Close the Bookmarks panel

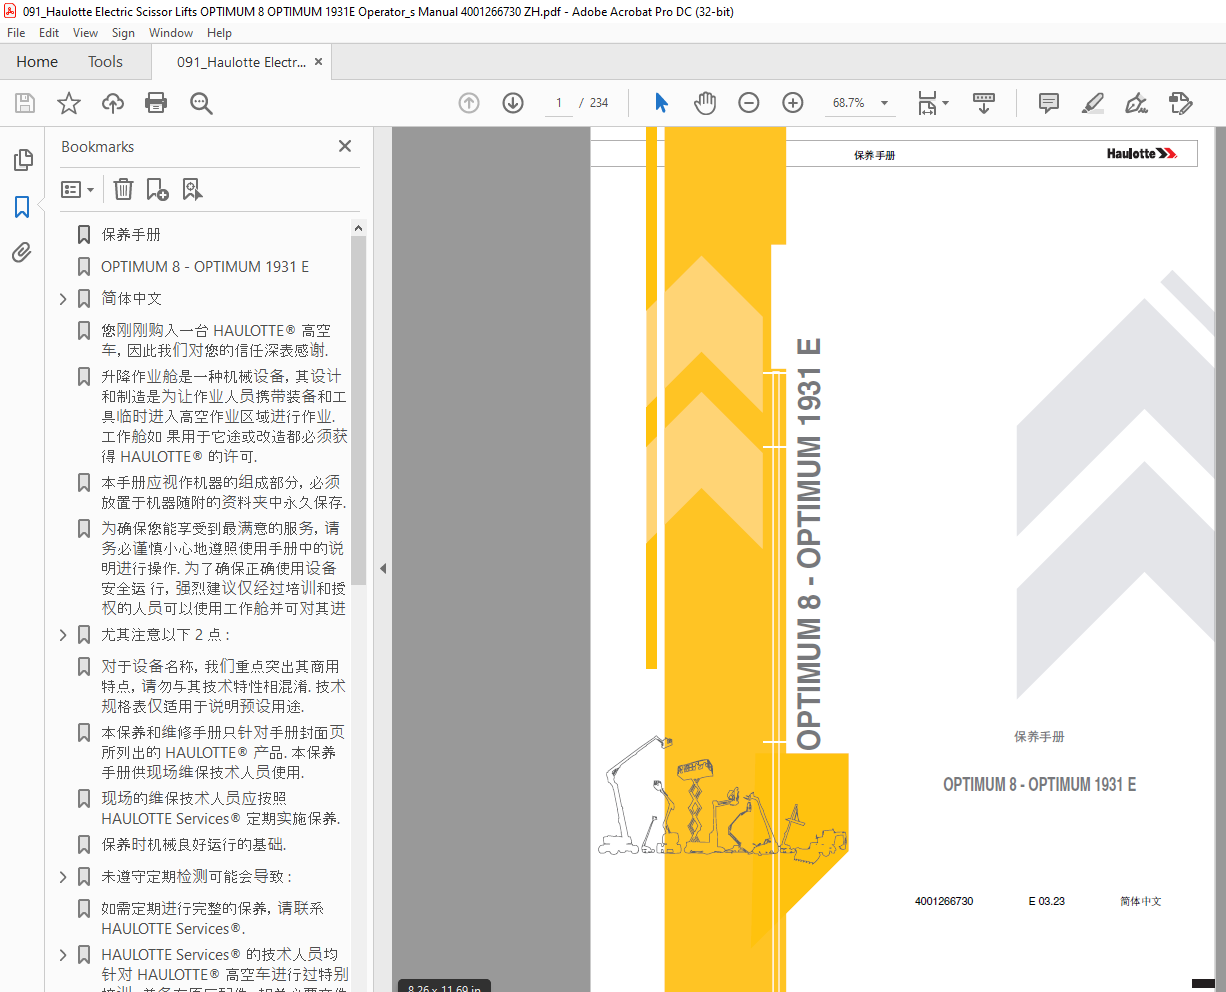click(x=345, y=146)
